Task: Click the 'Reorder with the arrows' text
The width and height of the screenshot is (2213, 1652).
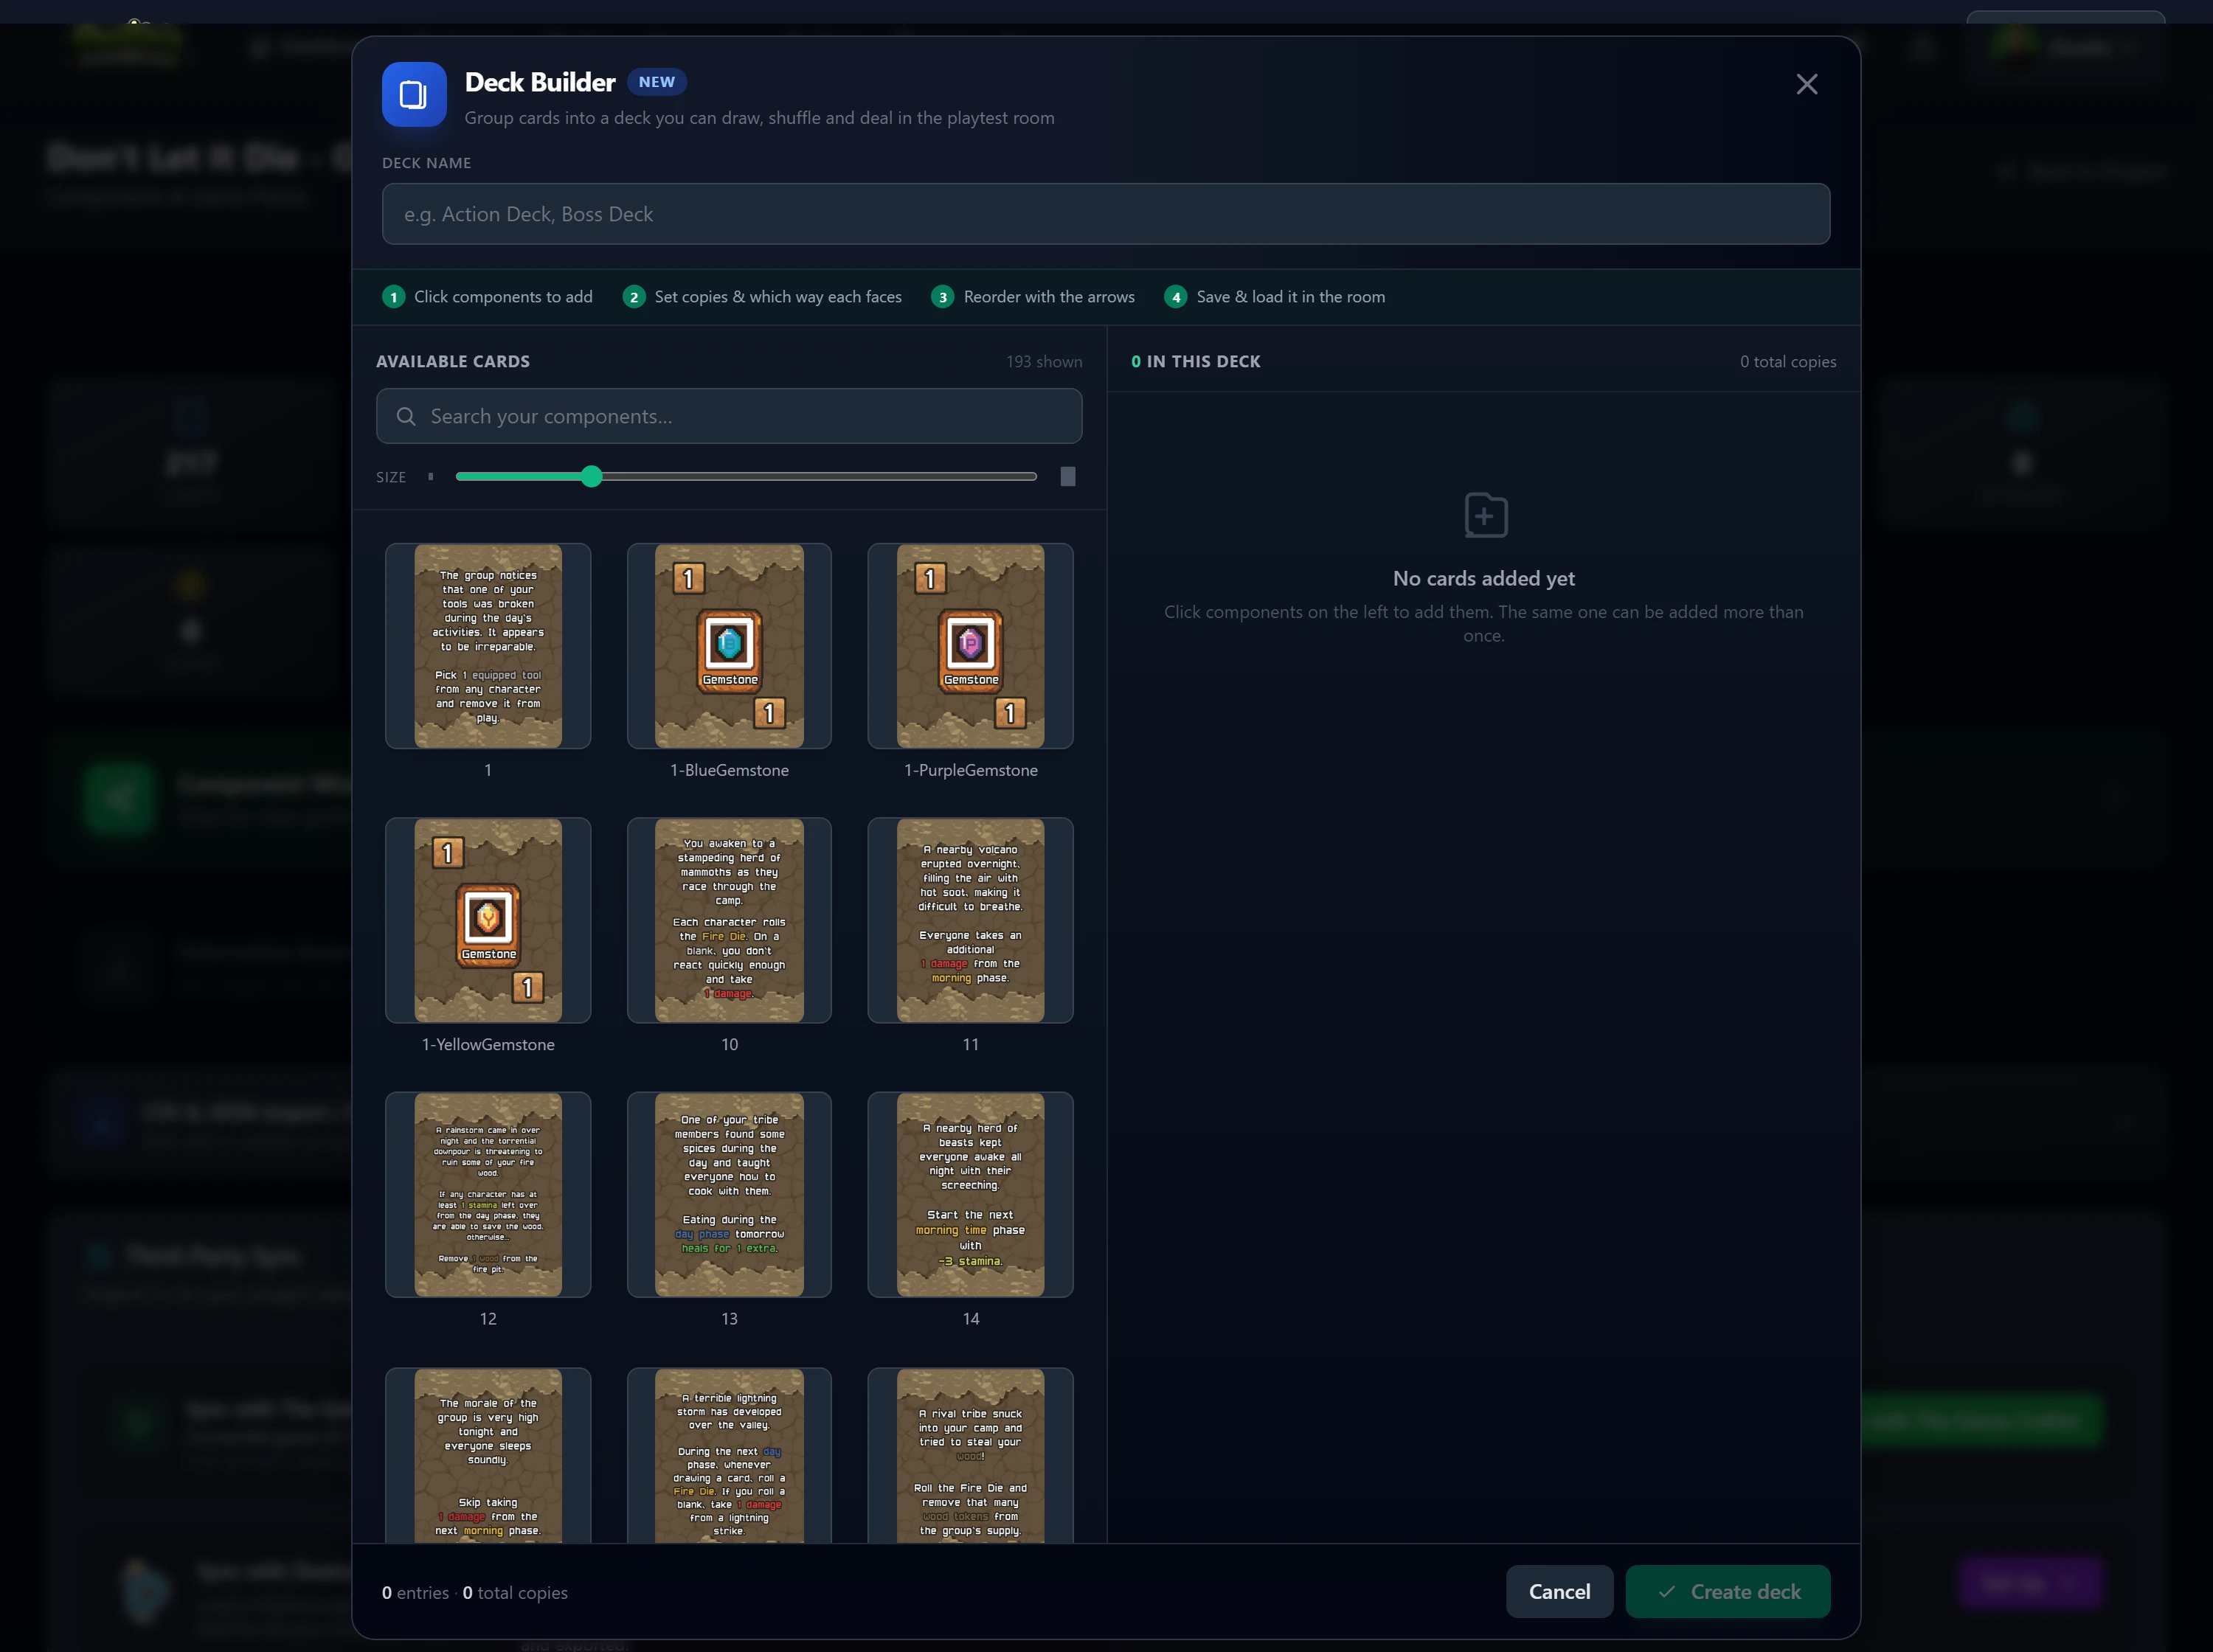Action: tap(1049, 297)
